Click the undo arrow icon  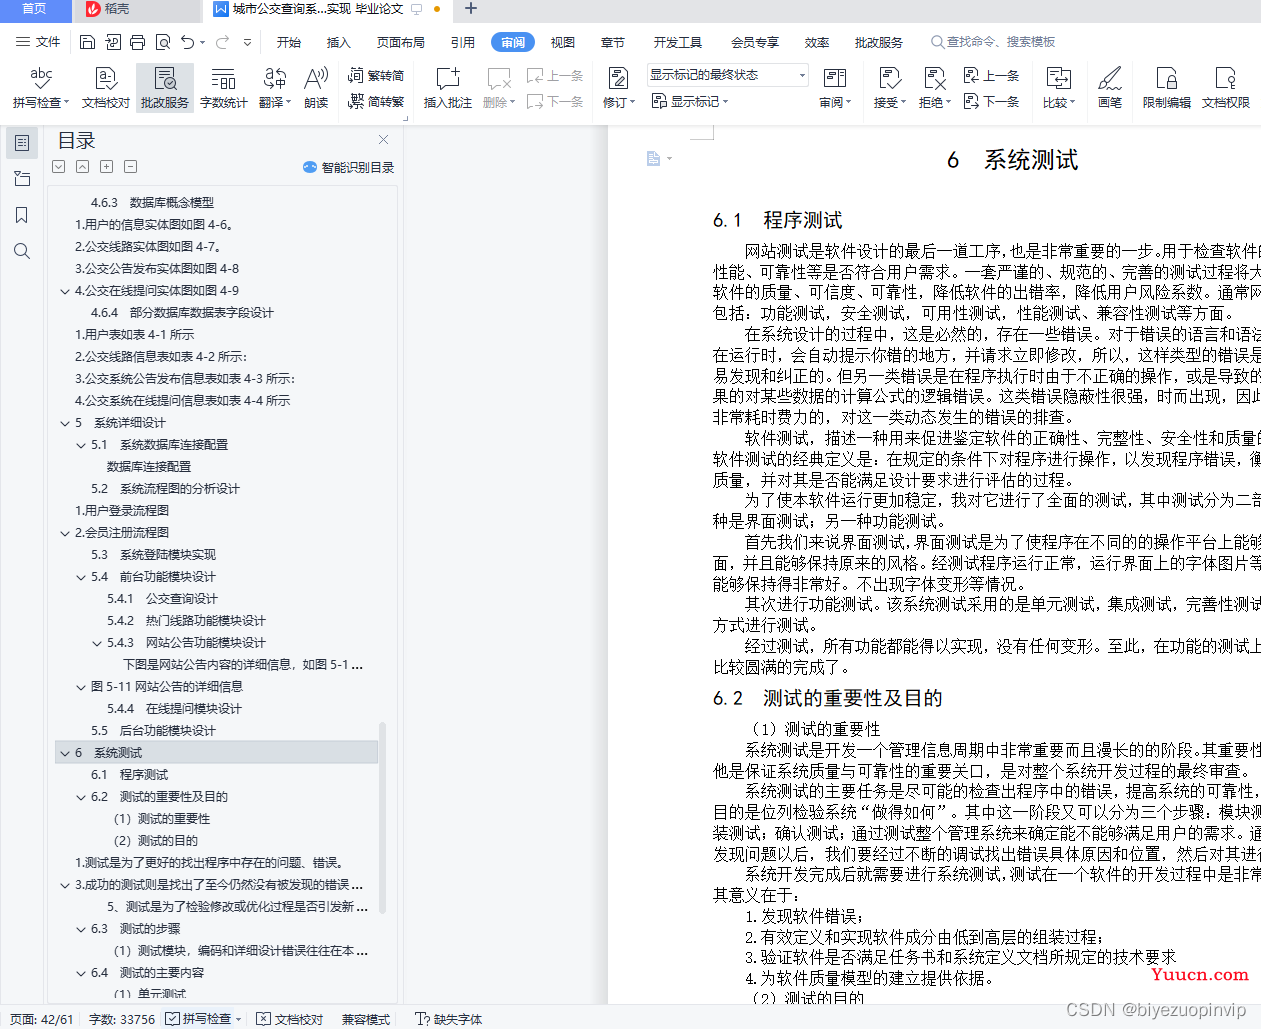point(187,42)
